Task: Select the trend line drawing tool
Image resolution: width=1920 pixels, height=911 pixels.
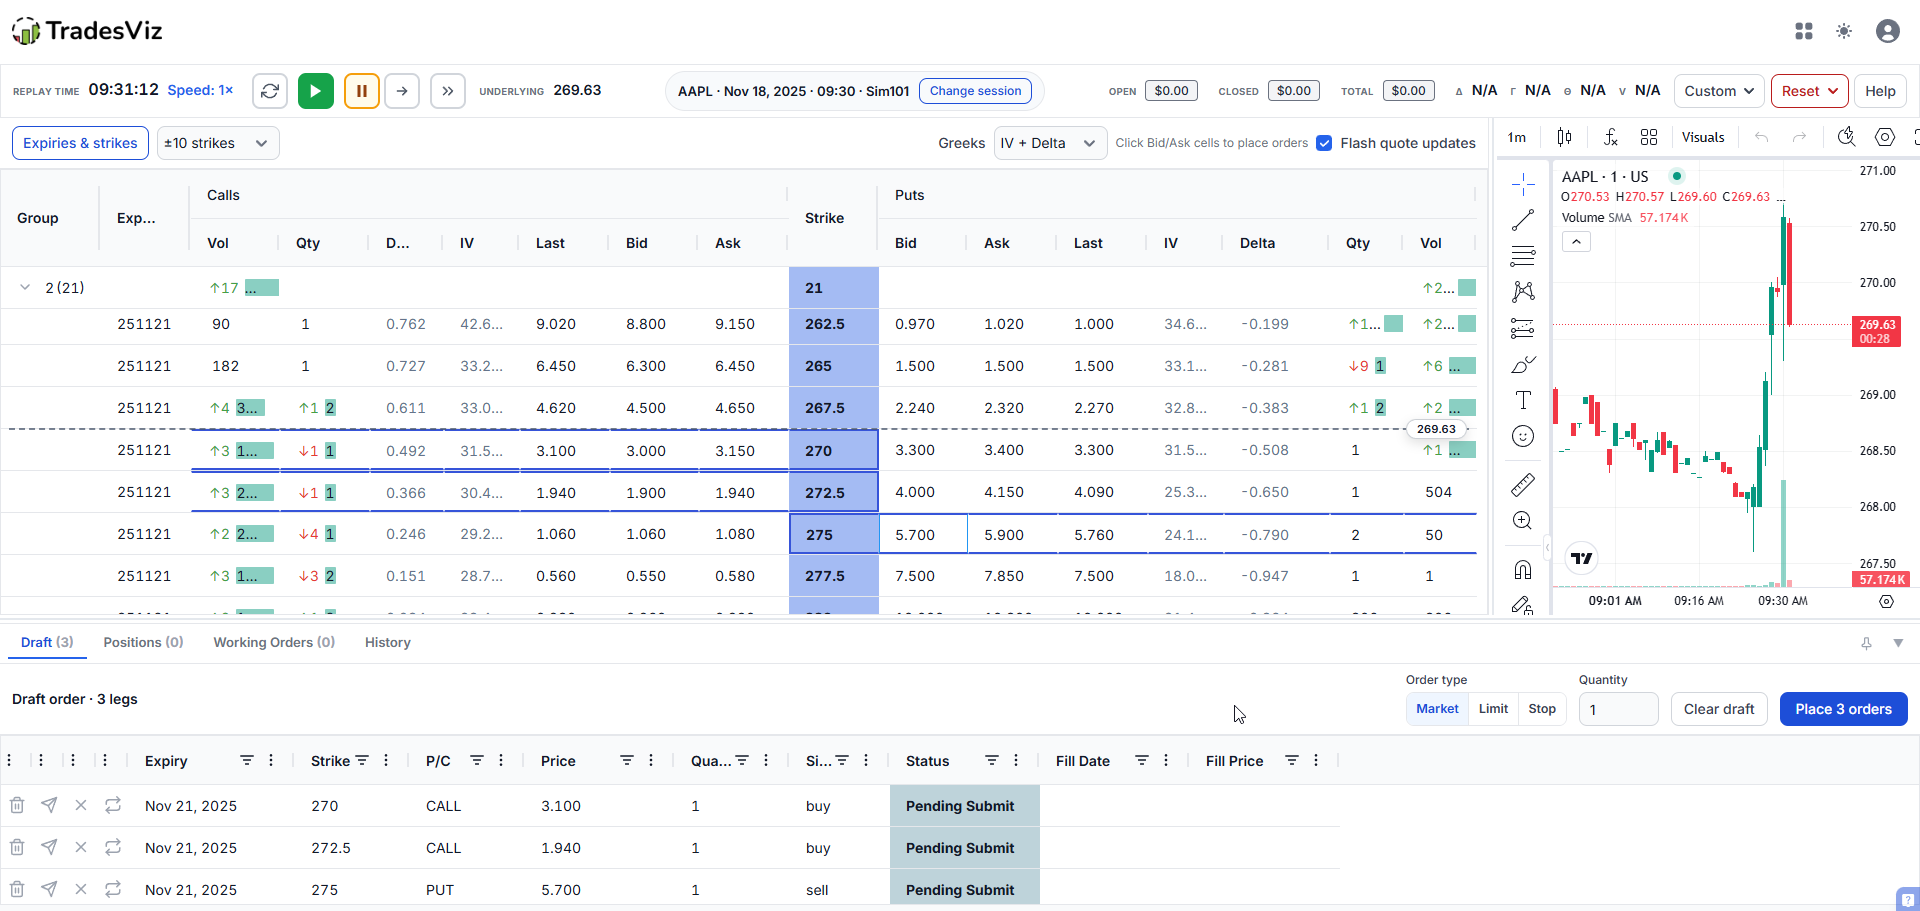Action: (x=1523, y=220)
